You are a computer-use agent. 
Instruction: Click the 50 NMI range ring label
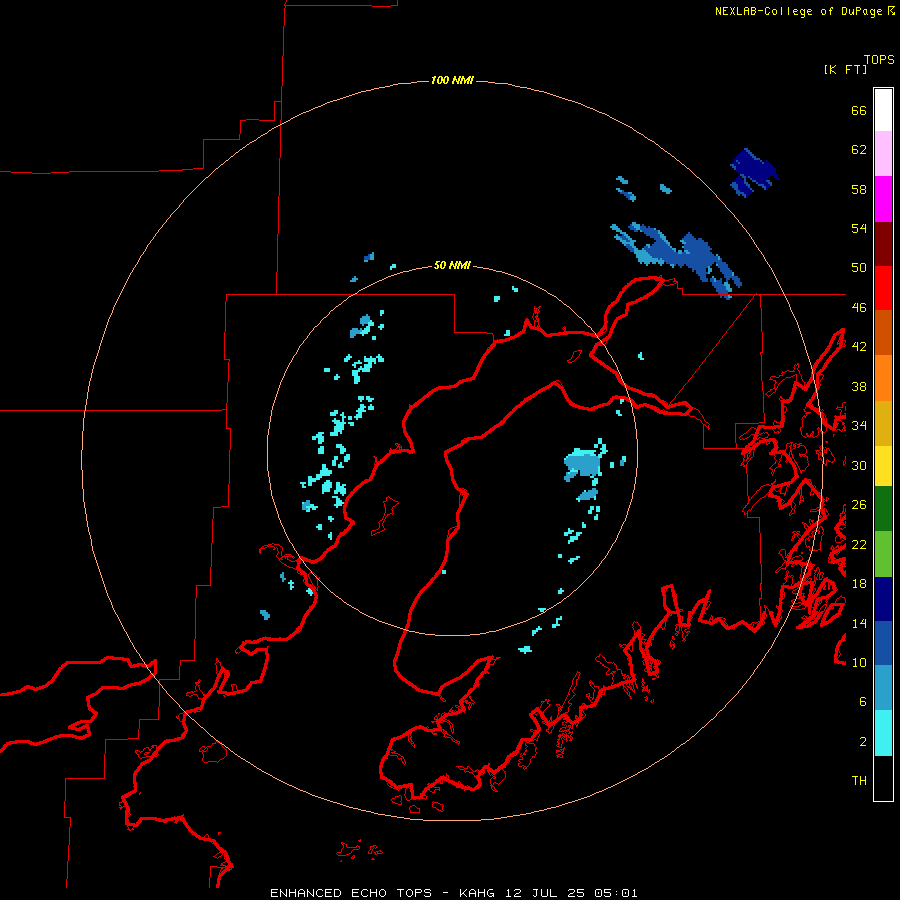[452, 265]
